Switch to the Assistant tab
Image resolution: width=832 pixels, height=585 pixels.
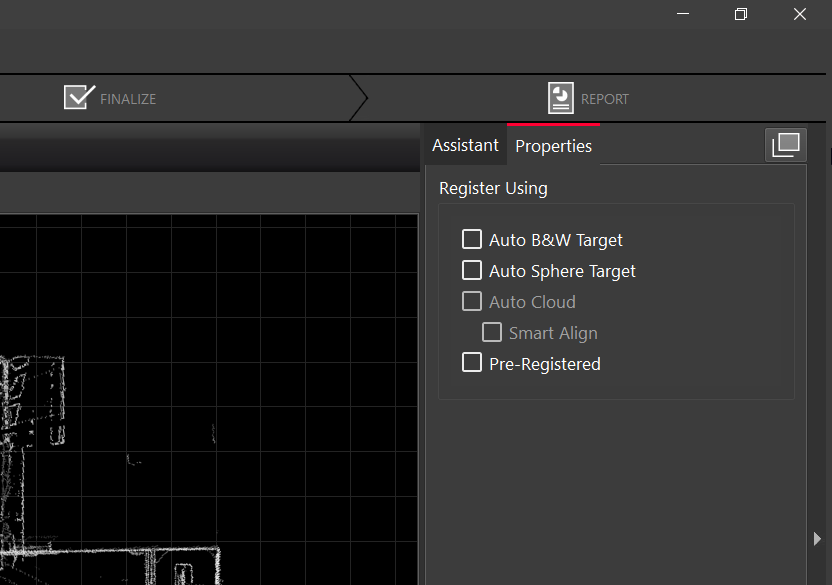[x=465, y=145]
